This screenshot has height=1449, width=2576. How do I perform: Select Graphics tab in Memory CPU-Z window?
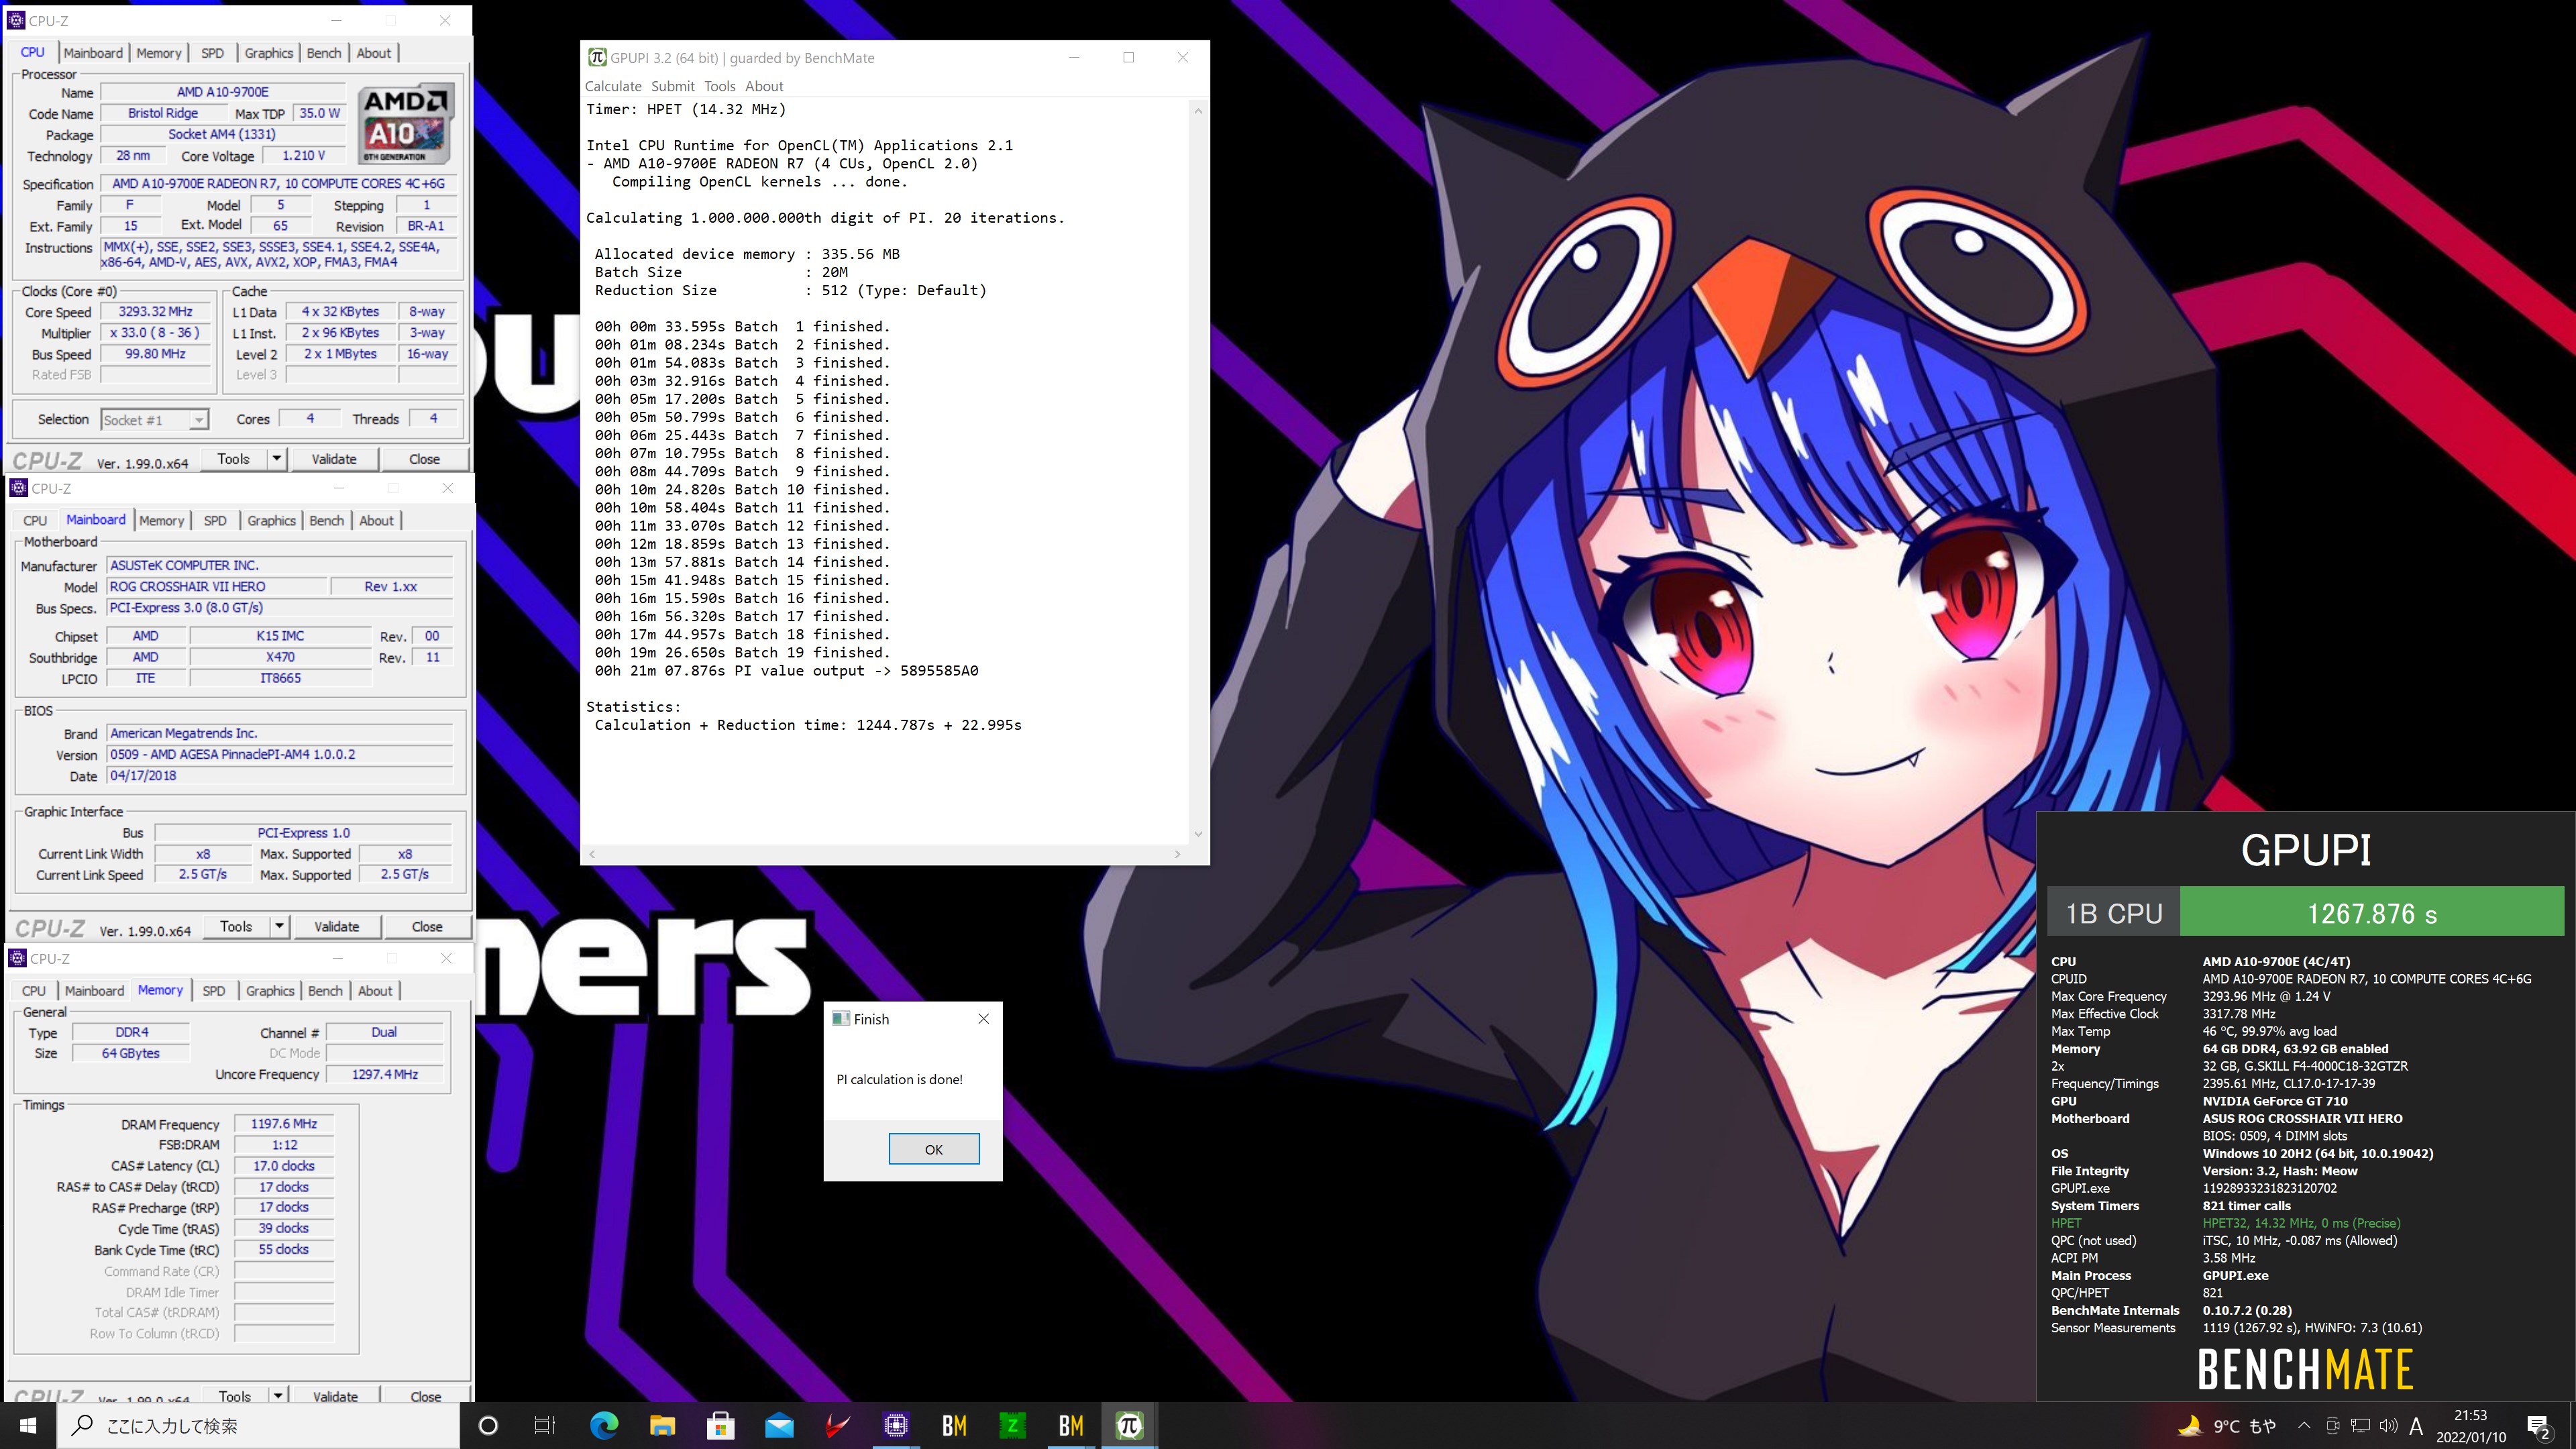(270, 991)
